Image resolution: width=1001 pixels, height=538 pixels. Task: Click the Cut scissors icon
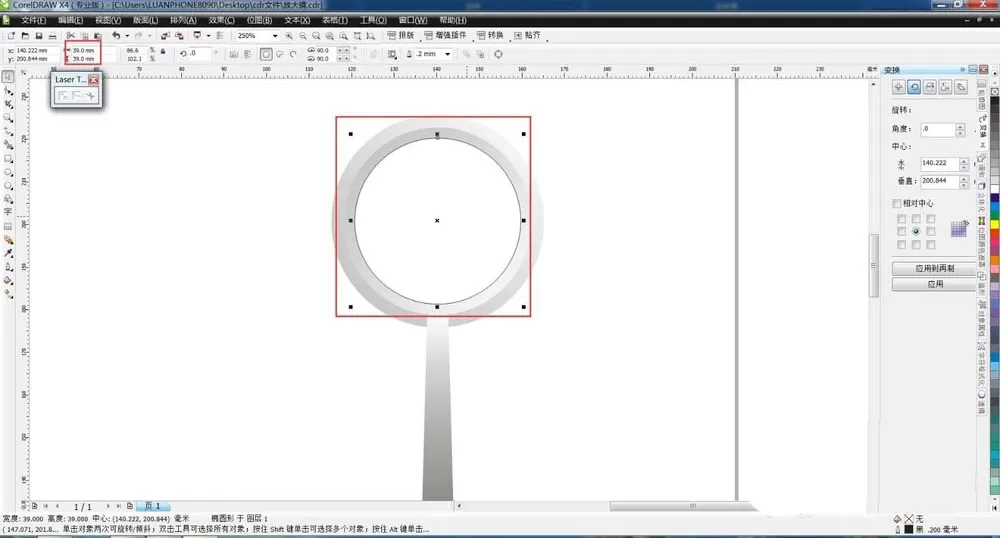pos(71,36)
